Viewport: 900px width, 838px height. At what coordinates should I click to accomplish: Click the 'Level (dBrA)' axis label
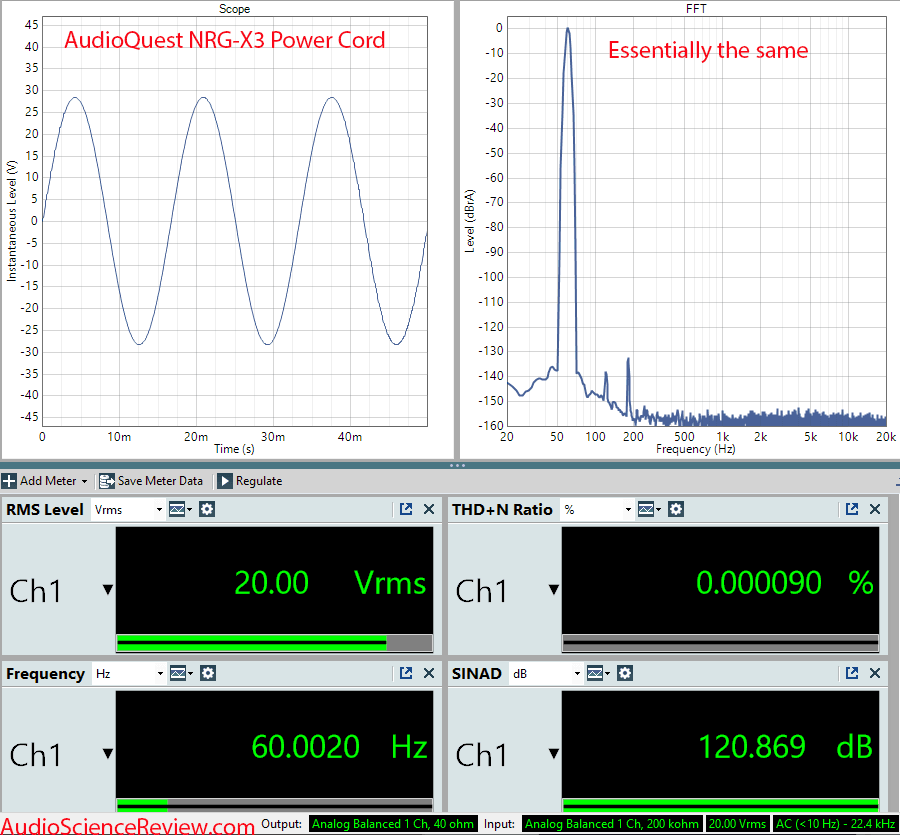click(470, 221)
